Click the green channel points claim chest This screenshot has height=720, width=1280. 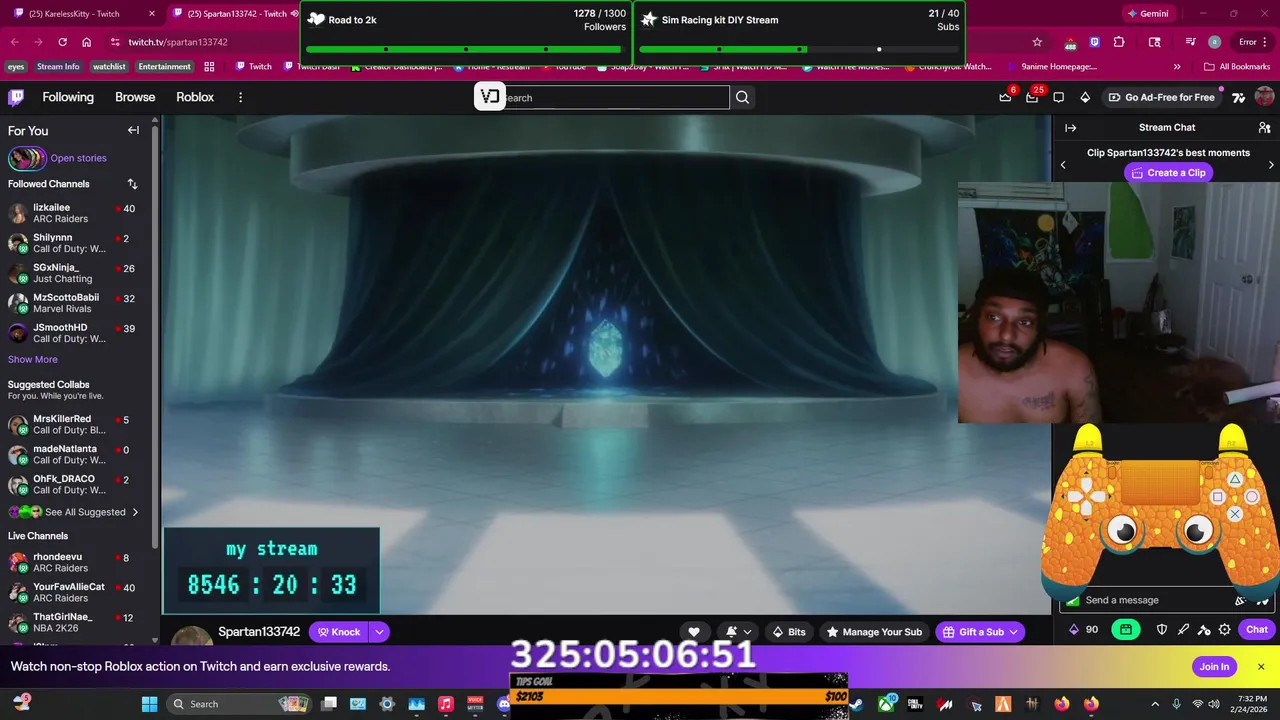click(x=1126, y=629)
